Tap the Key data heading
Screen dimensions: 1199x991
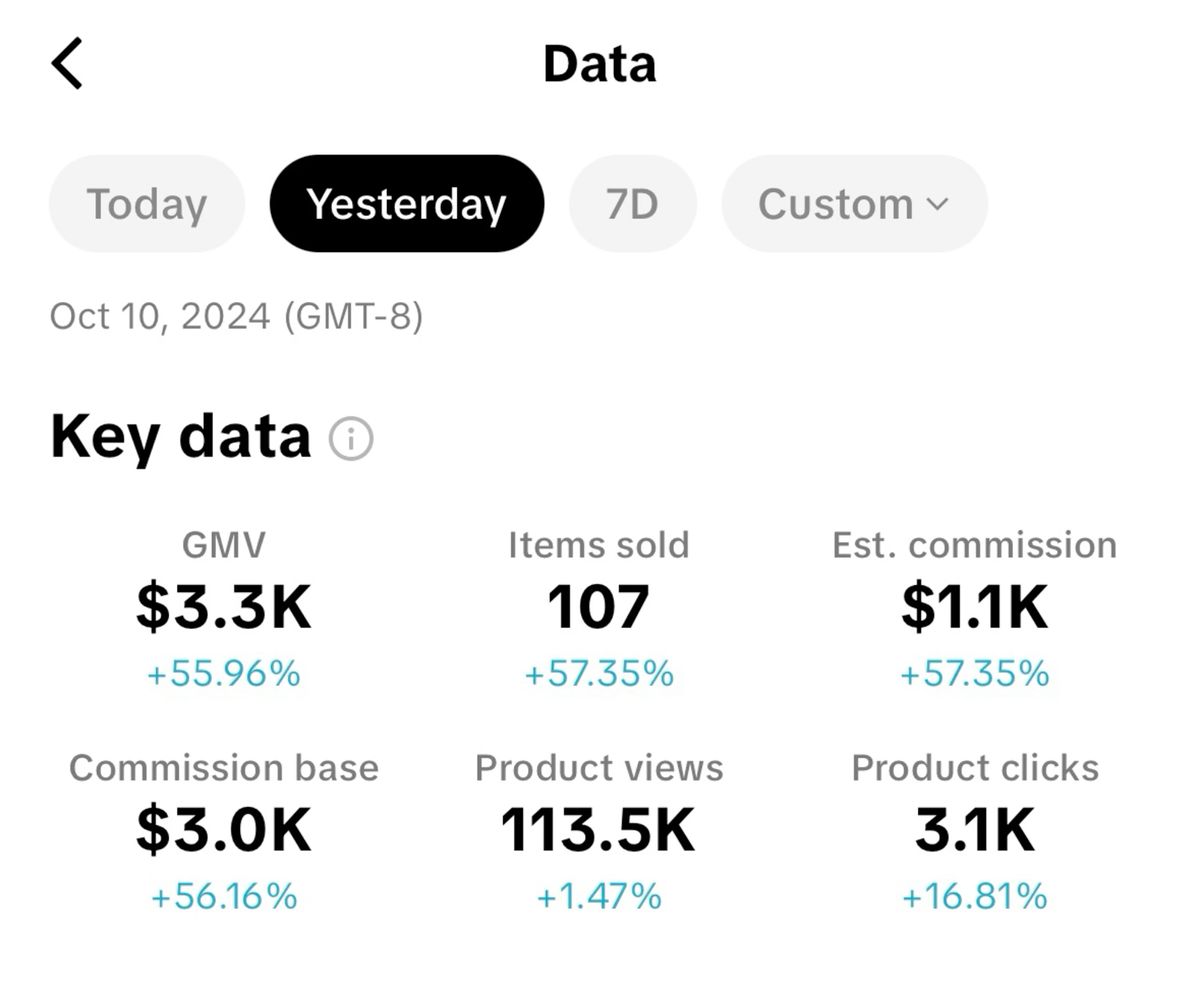pos(181,437)
